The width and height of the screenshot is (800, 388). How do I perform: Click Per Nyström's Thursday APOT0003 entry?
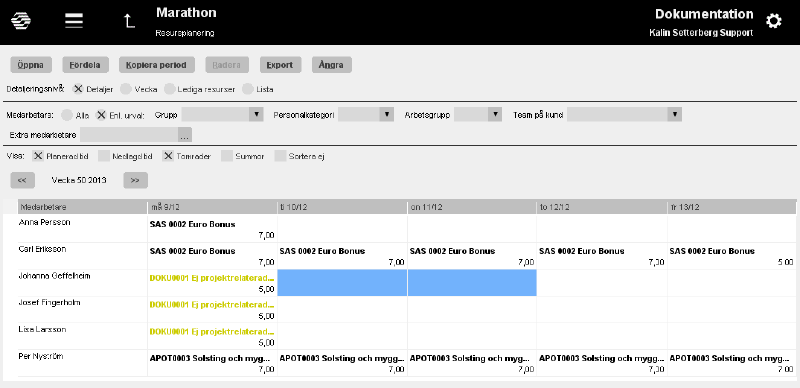pyautogui.click(x=602, y=363)
